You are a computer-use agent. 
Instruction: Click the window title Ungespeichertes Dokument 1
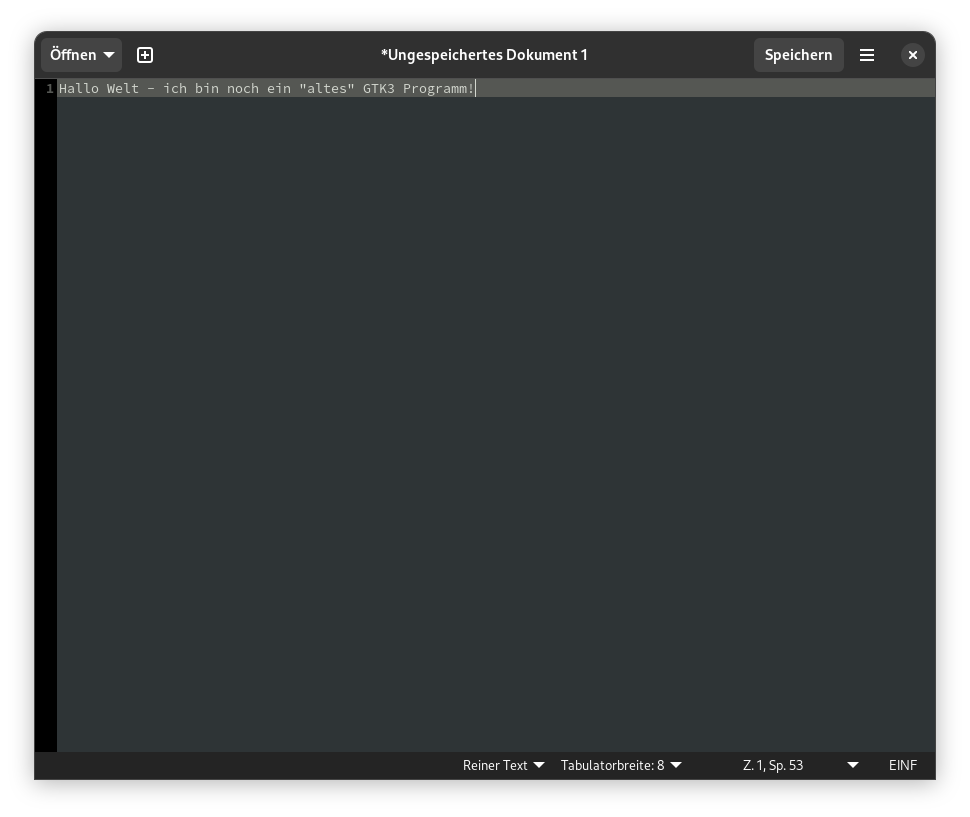point(484,55)
